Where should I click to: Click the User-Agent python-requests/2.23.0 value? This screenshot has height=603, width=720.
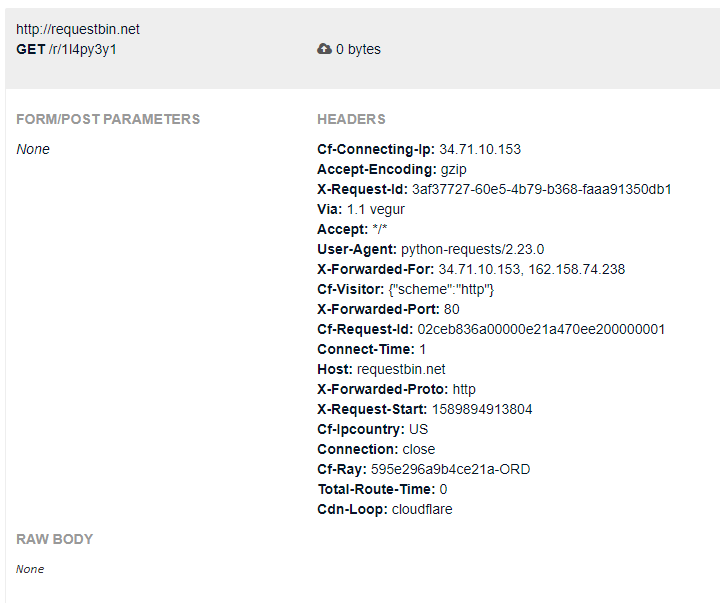(x=472, y=249)
